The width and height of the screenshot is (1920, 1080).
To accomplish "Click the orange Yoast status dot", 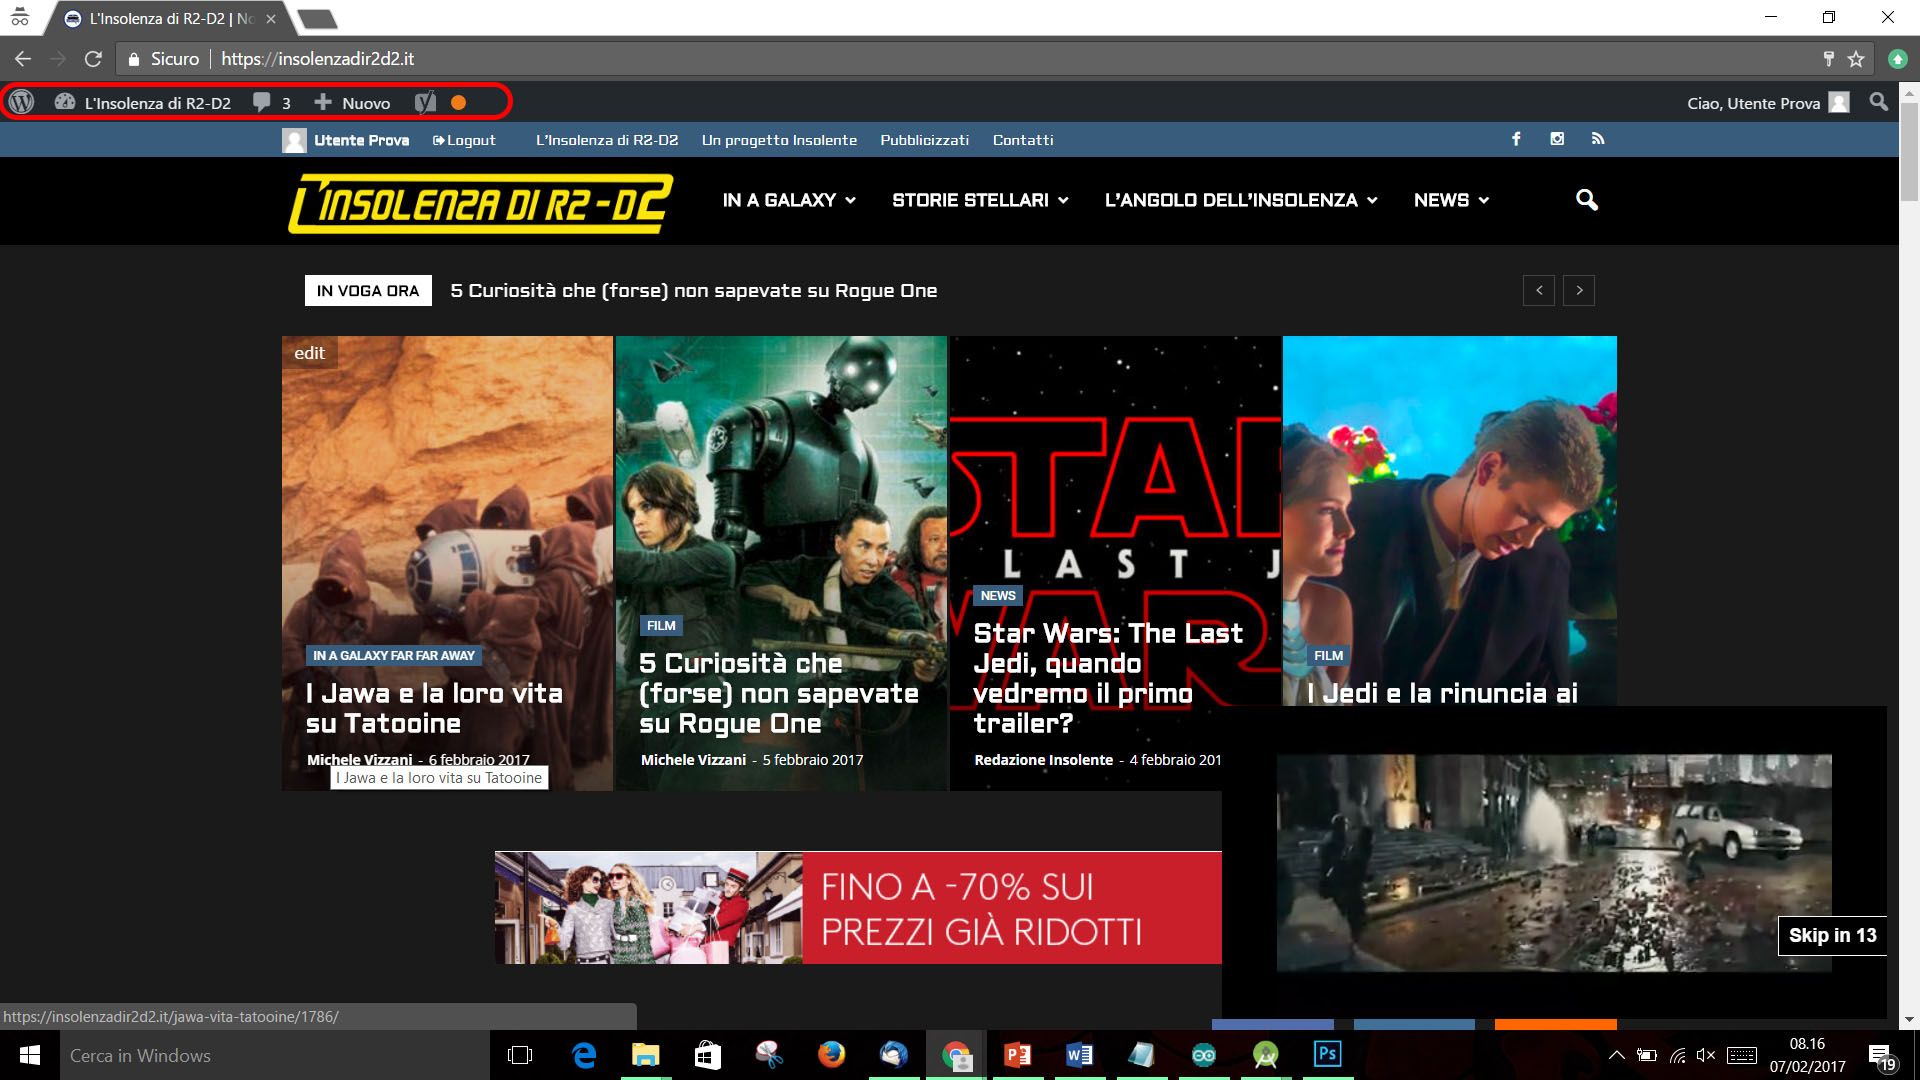I will pos(458,102).
